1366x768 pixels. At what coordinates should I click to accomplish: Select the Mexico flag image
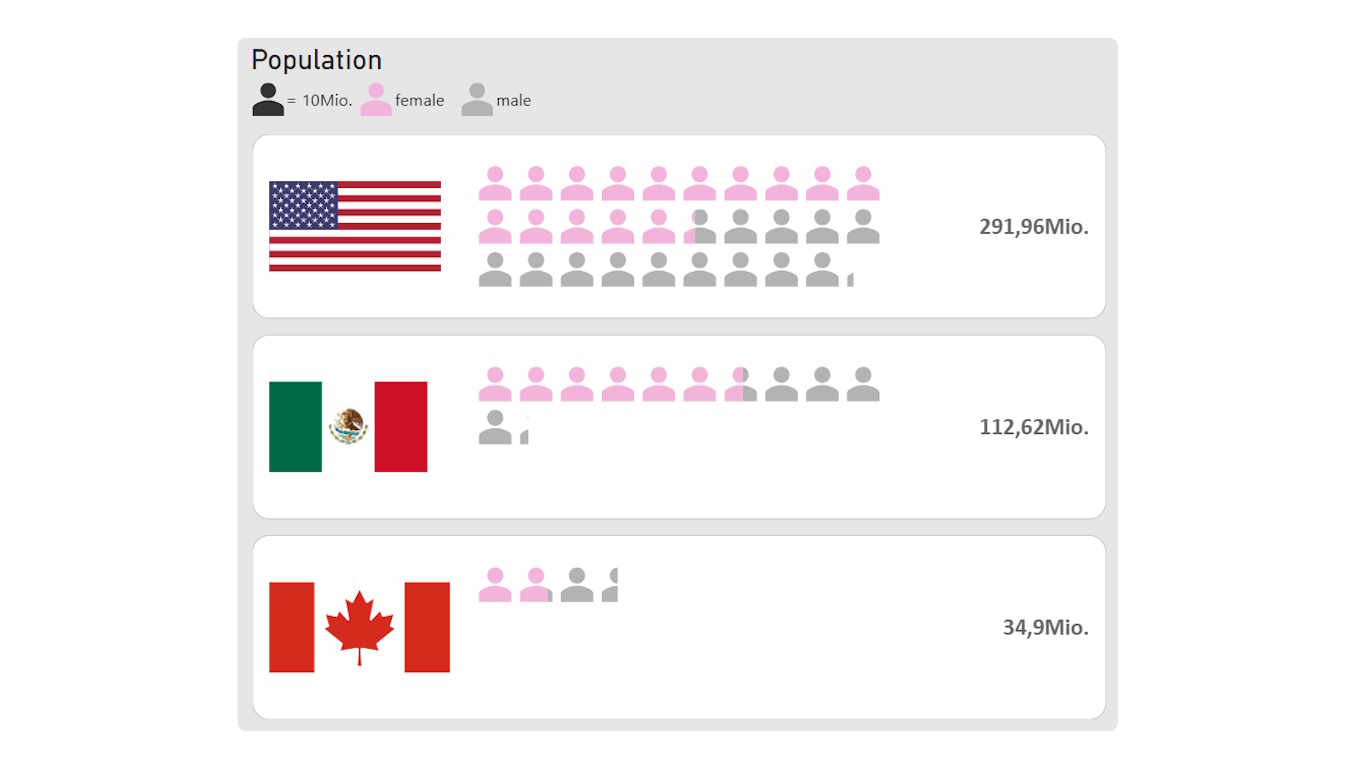point(348,427)
